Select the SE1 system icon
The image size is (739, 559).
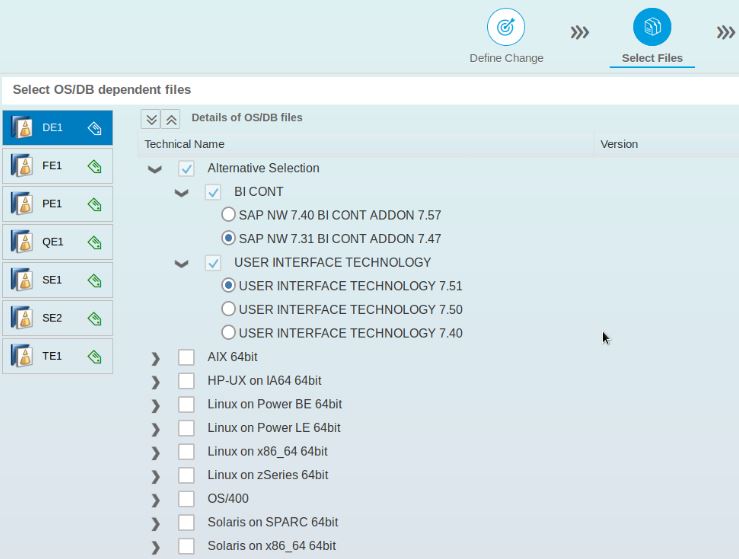(22, 280)
